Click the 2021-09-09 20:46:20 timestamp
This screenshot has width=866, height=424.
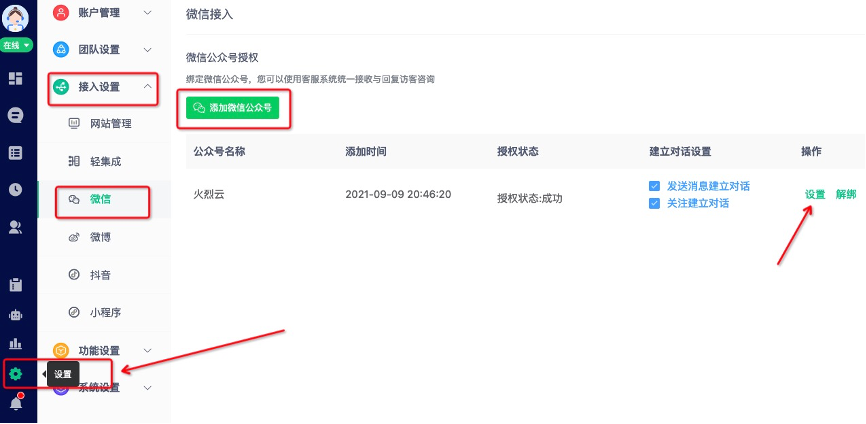398,194
